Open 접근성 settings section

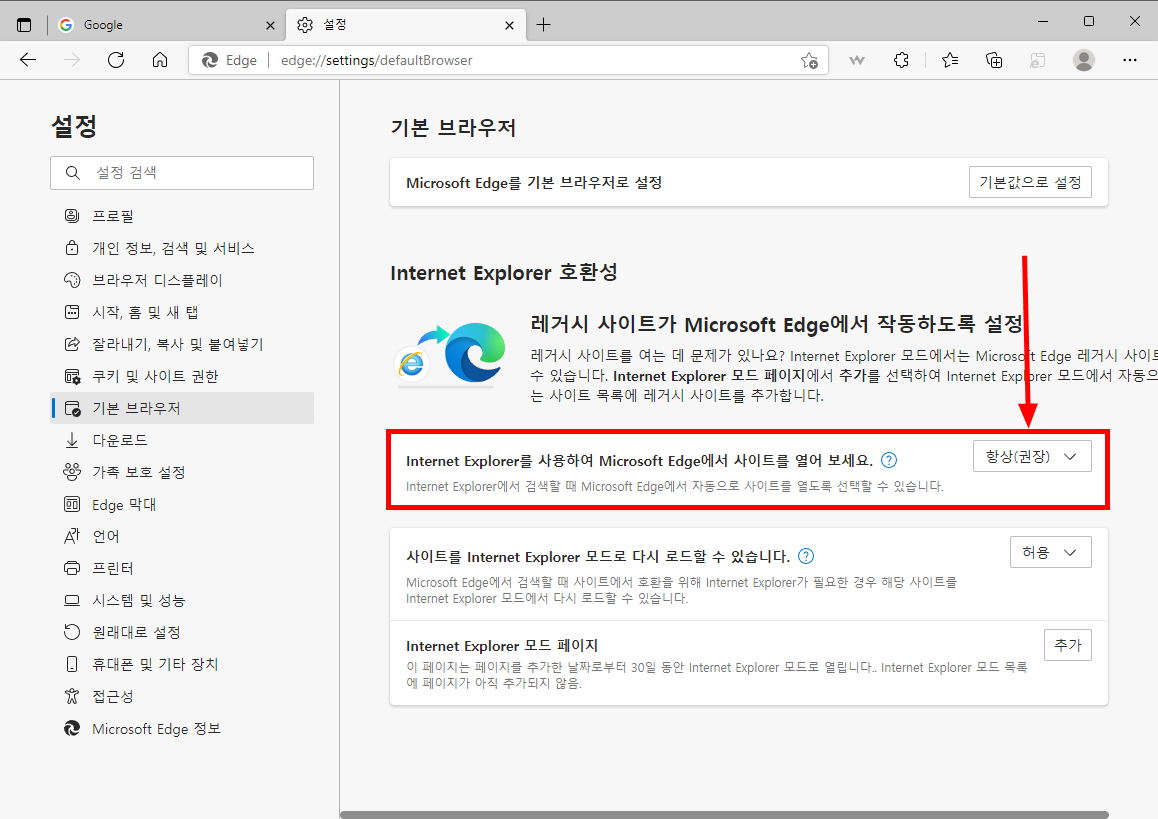[x=182, y=696]
